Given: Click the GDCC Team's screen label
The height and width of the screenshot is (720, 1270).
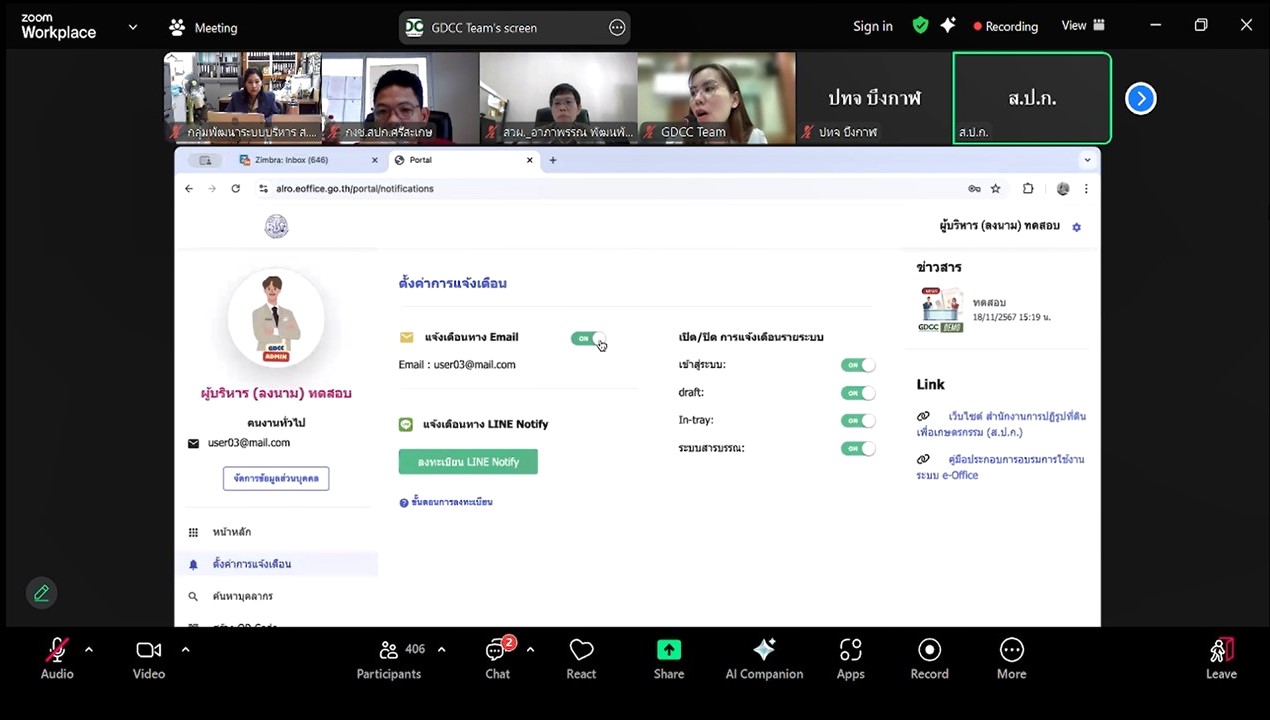Looking at the screenshot, I should (484, 28).
